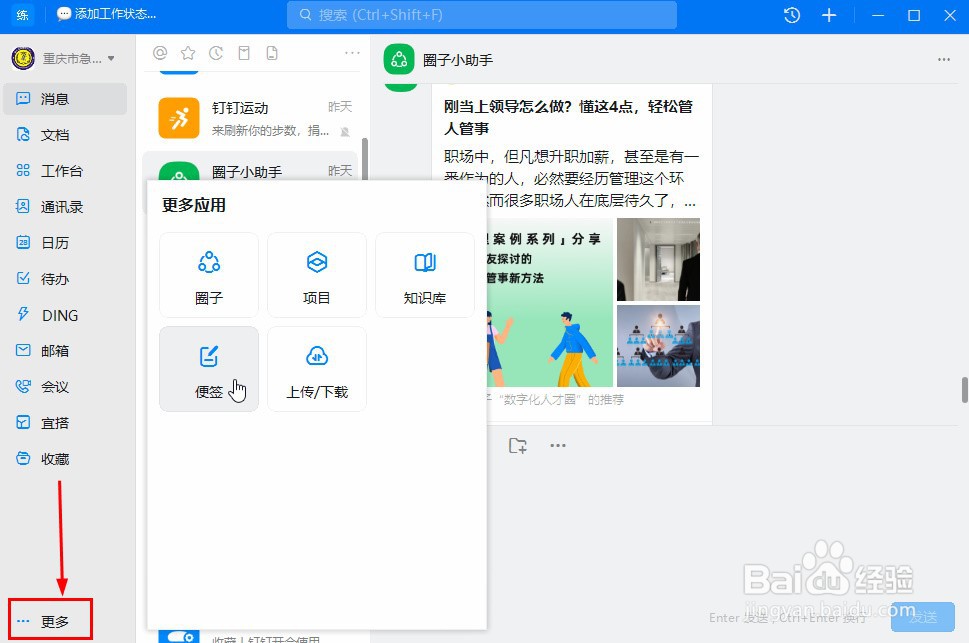Open the history clock icon in title bar
This screenshot has width=969, height=643.
tap(792, 15)
